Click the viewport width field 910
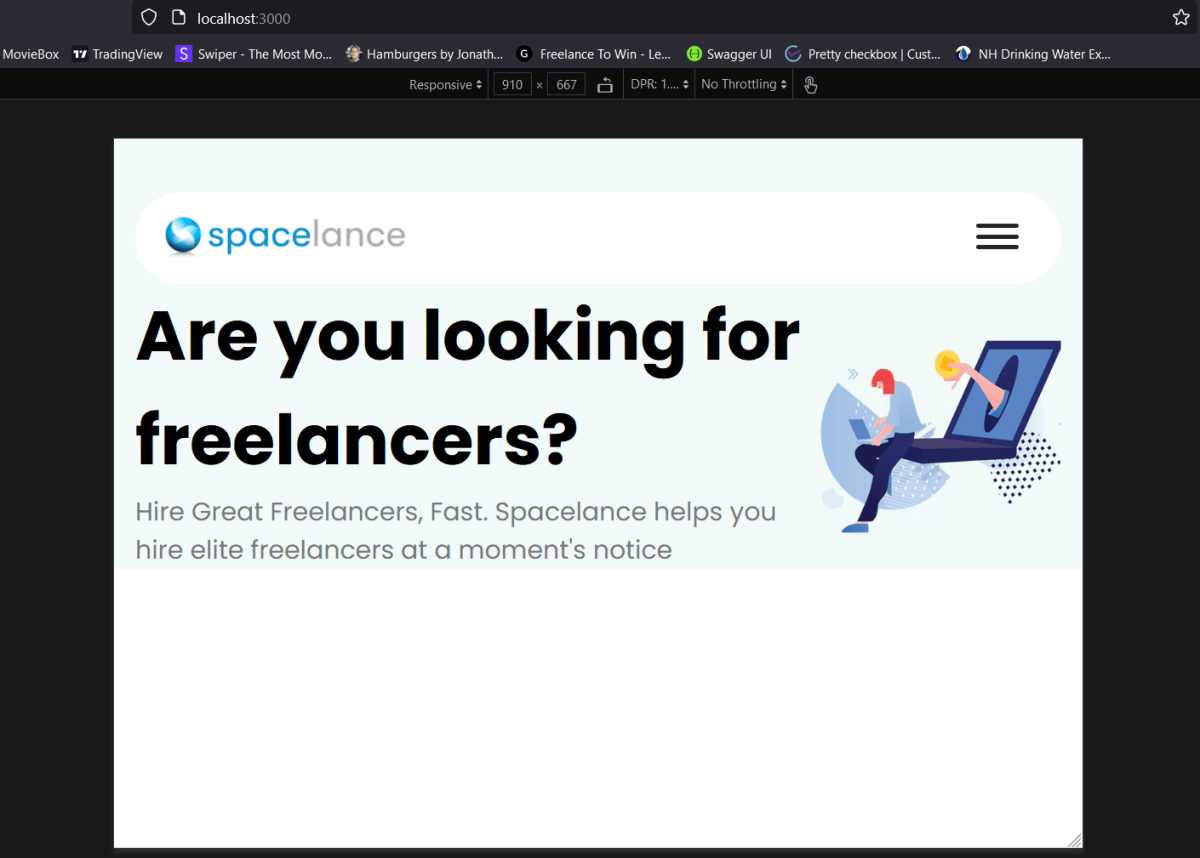Screen dimensions: 1200x858 [512, 85]
